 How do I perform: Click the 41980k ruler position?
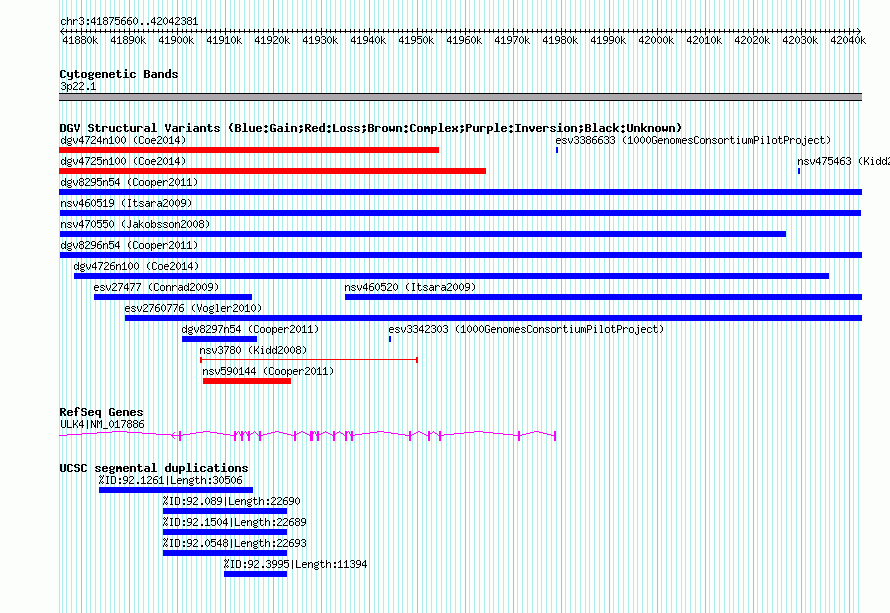pyautogui.click(x=560, y=40)
